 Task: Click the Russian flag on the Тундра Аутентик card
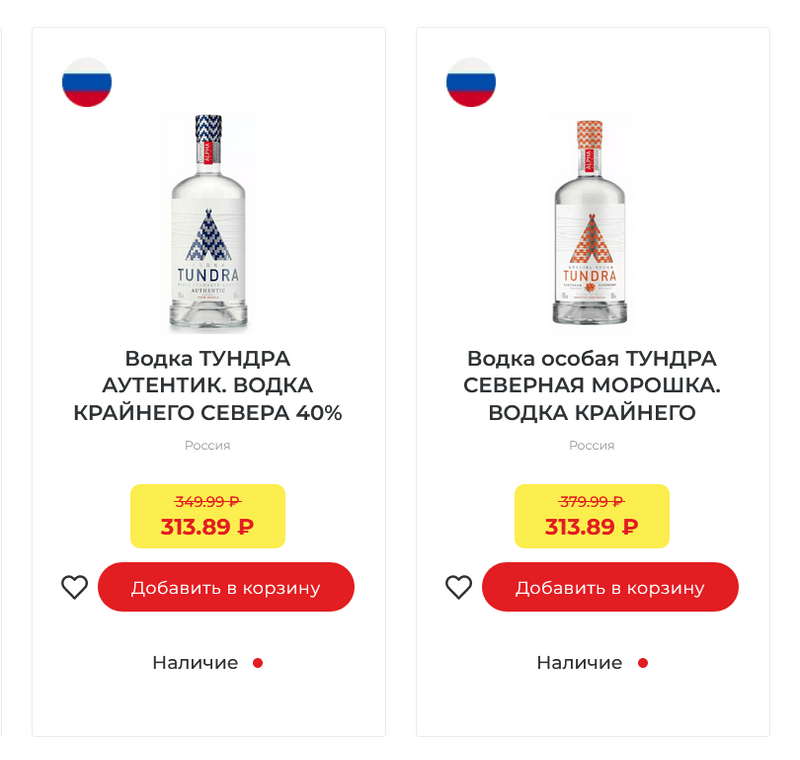[x=87, y=82]
